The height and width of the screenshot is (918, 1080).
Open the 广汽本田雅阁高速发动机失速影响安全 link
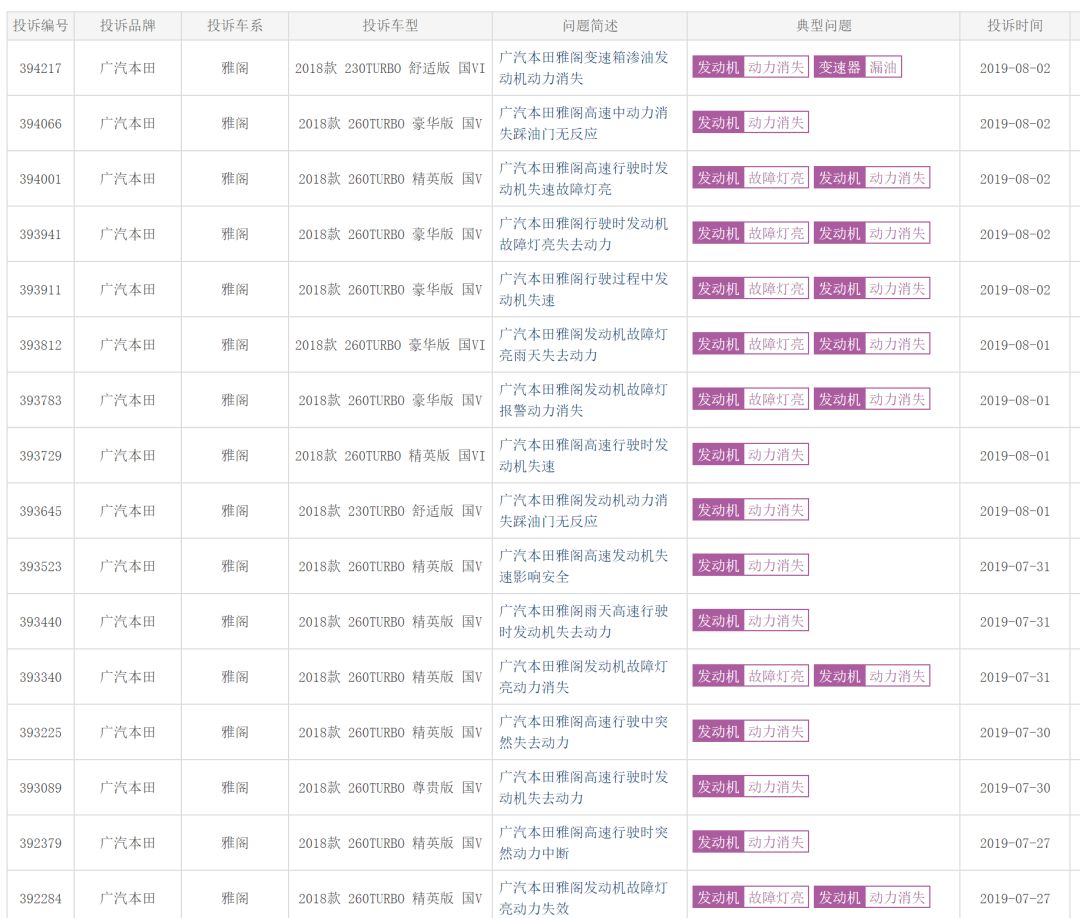(583, 565)
